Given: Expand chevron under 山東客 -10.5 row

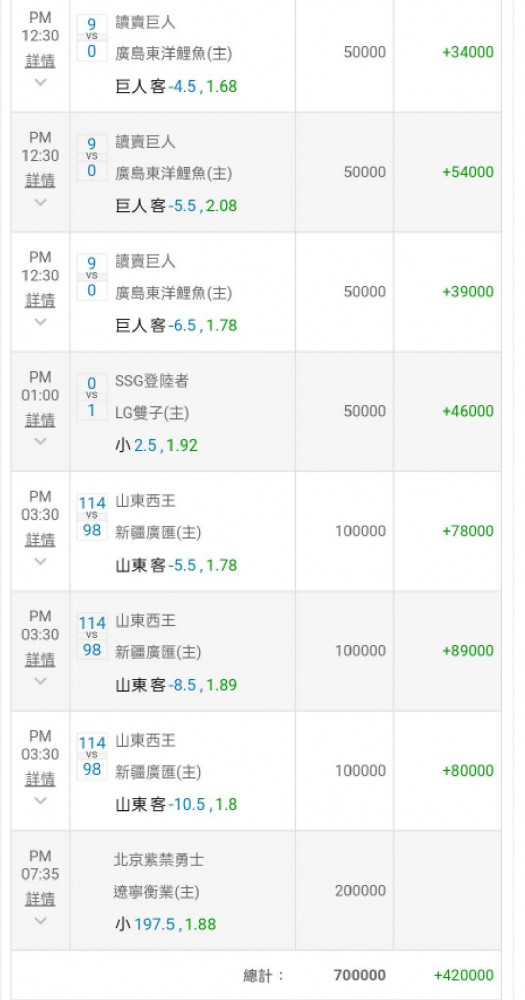Looking at the screenshot, I should click(x=40, y=800).
